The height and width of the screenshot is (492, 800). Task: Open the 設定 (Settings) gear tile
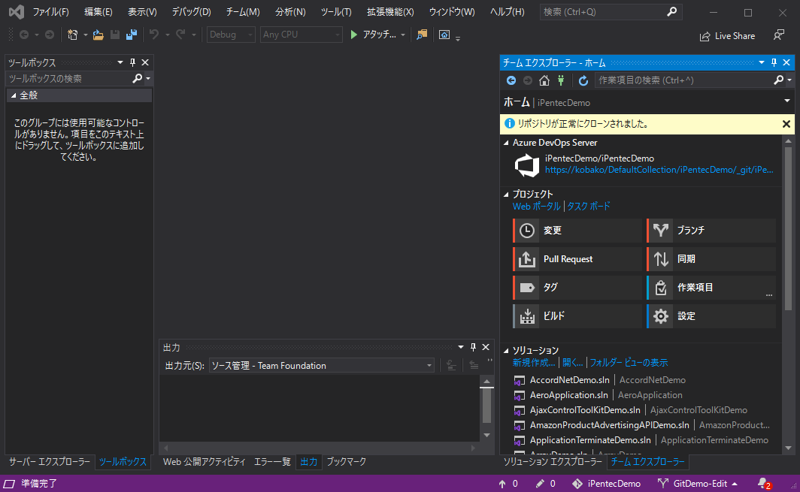[711, 316]
